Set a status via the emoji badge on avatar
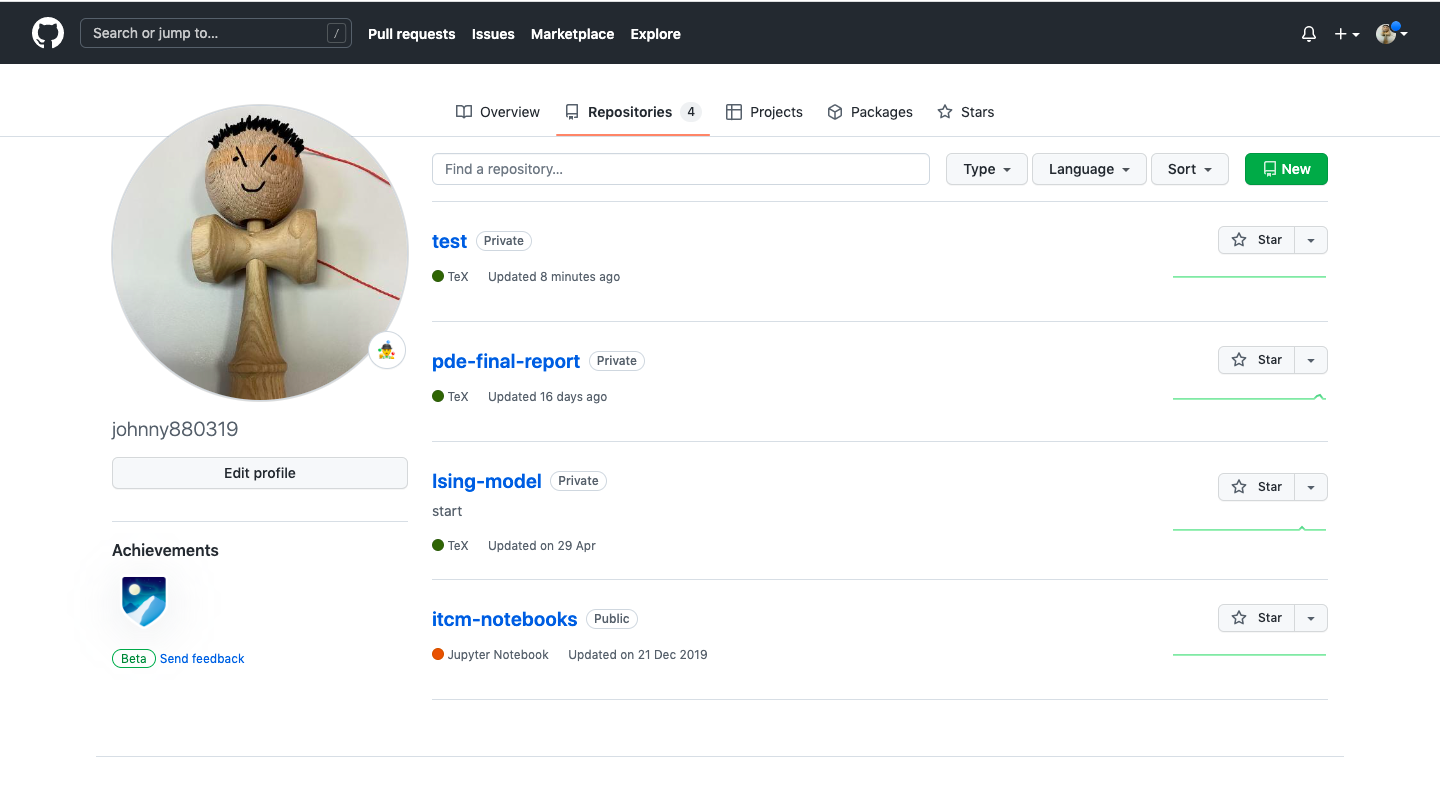 [387, 350]
